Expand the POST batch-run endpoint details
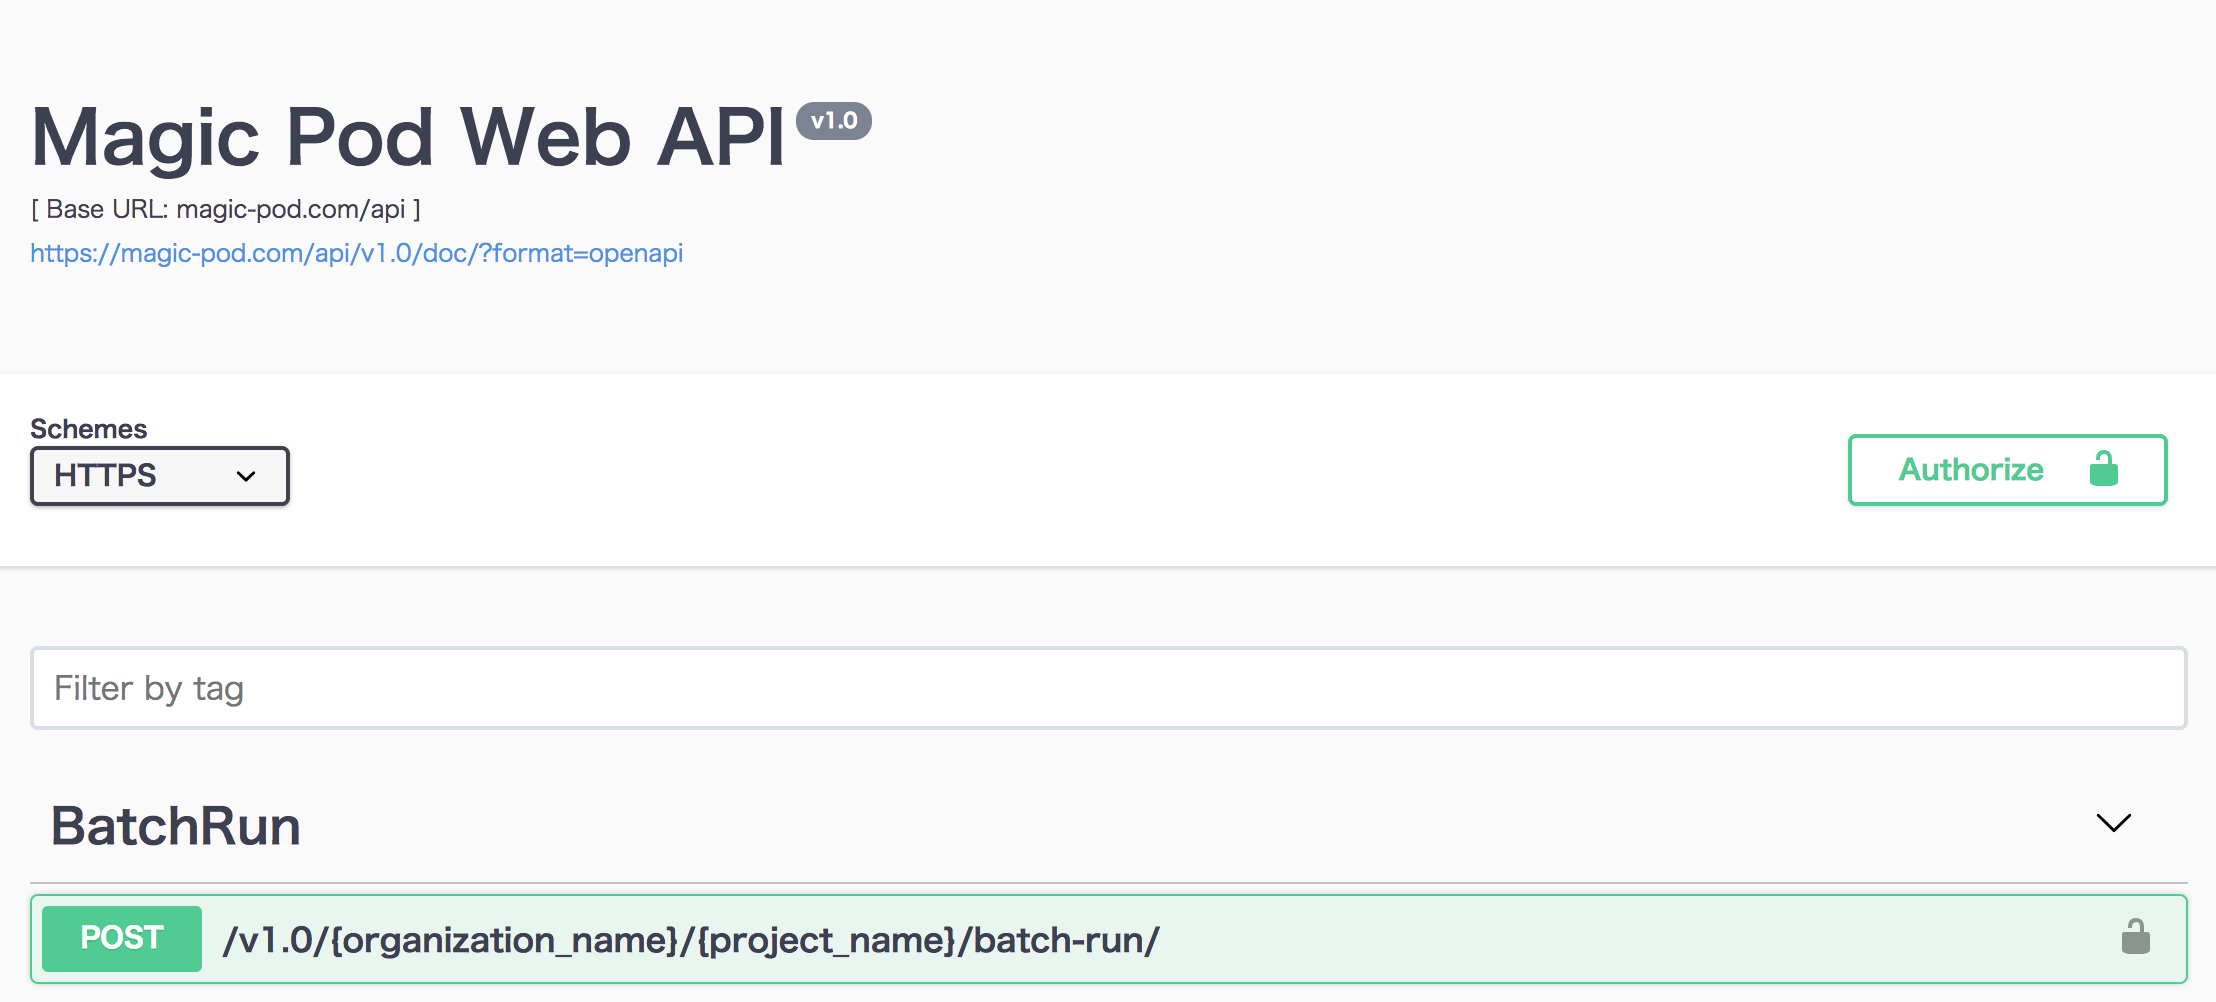Image resolution: width=2216 pixels, height=1002 pixels. tap(690, 937)
